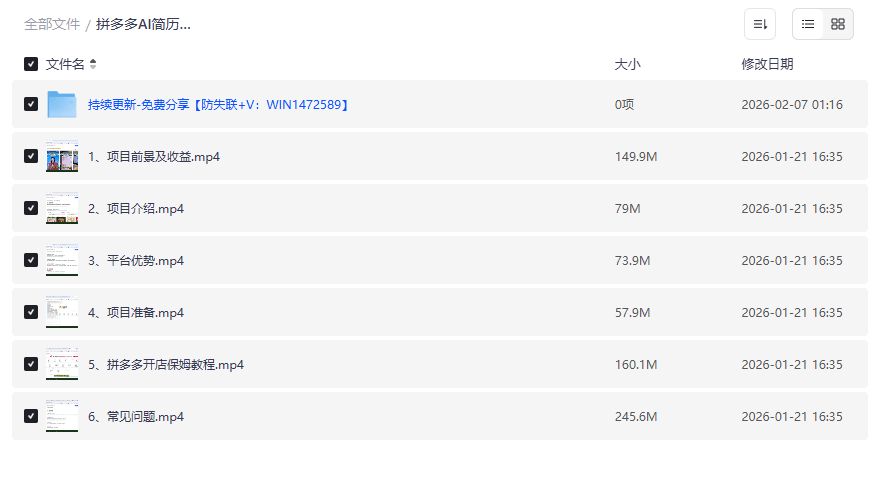This screenshot has height=495, width=878.
Task: Toggle the select-all checkbox in header
Action: click(x=31, y=64)
